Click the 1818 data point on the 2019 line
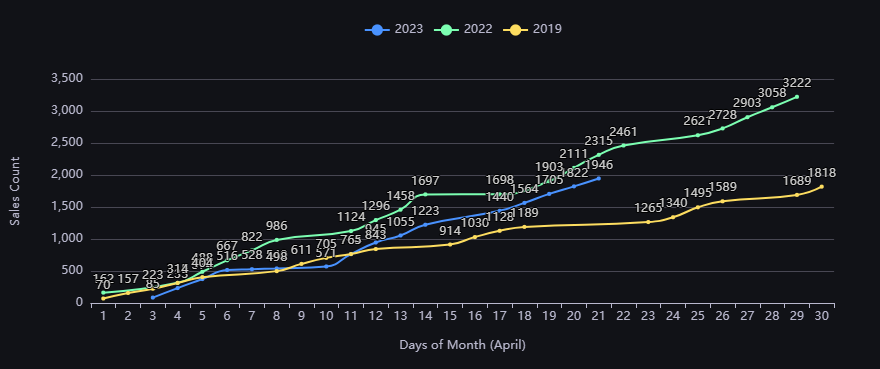This screenshot has width=880, height=369. click(821, 186)
